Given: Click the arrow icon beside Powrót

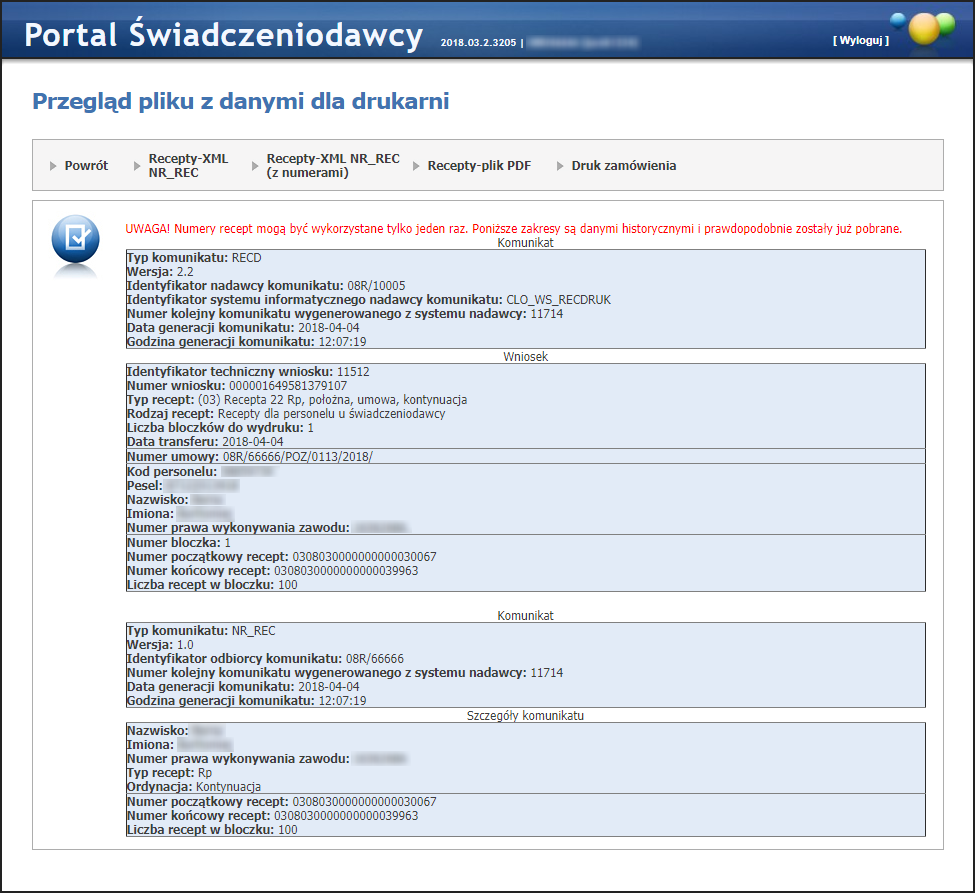Looking at the screenshot, I should coord(53,166).
